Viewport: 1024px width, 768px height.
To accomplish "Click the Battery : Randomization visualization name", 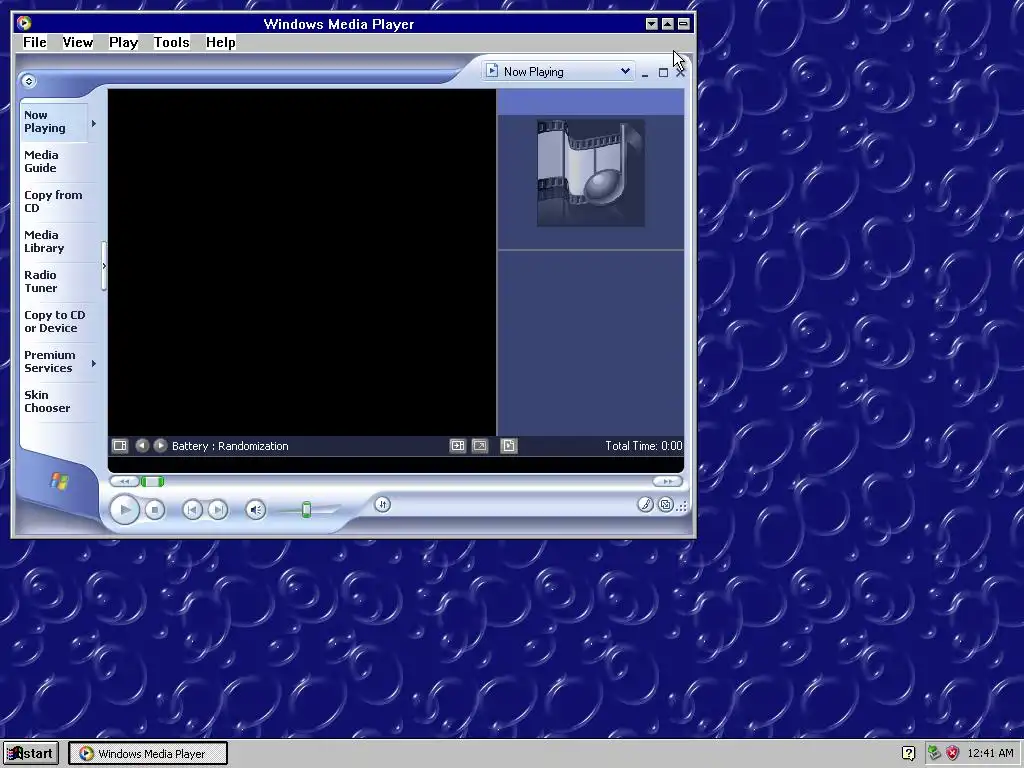I will pyautogui.click(x=230, y=446).
